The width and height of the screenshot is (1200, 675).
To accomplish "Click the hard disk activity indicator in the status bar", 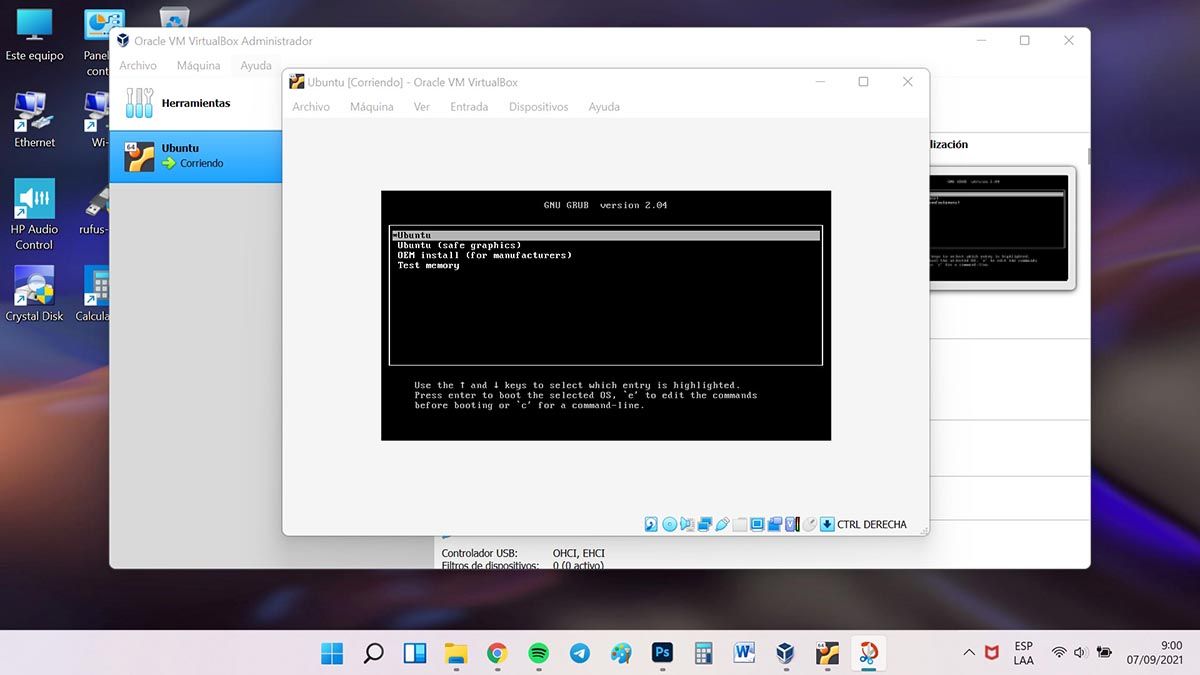I will 651,524.
